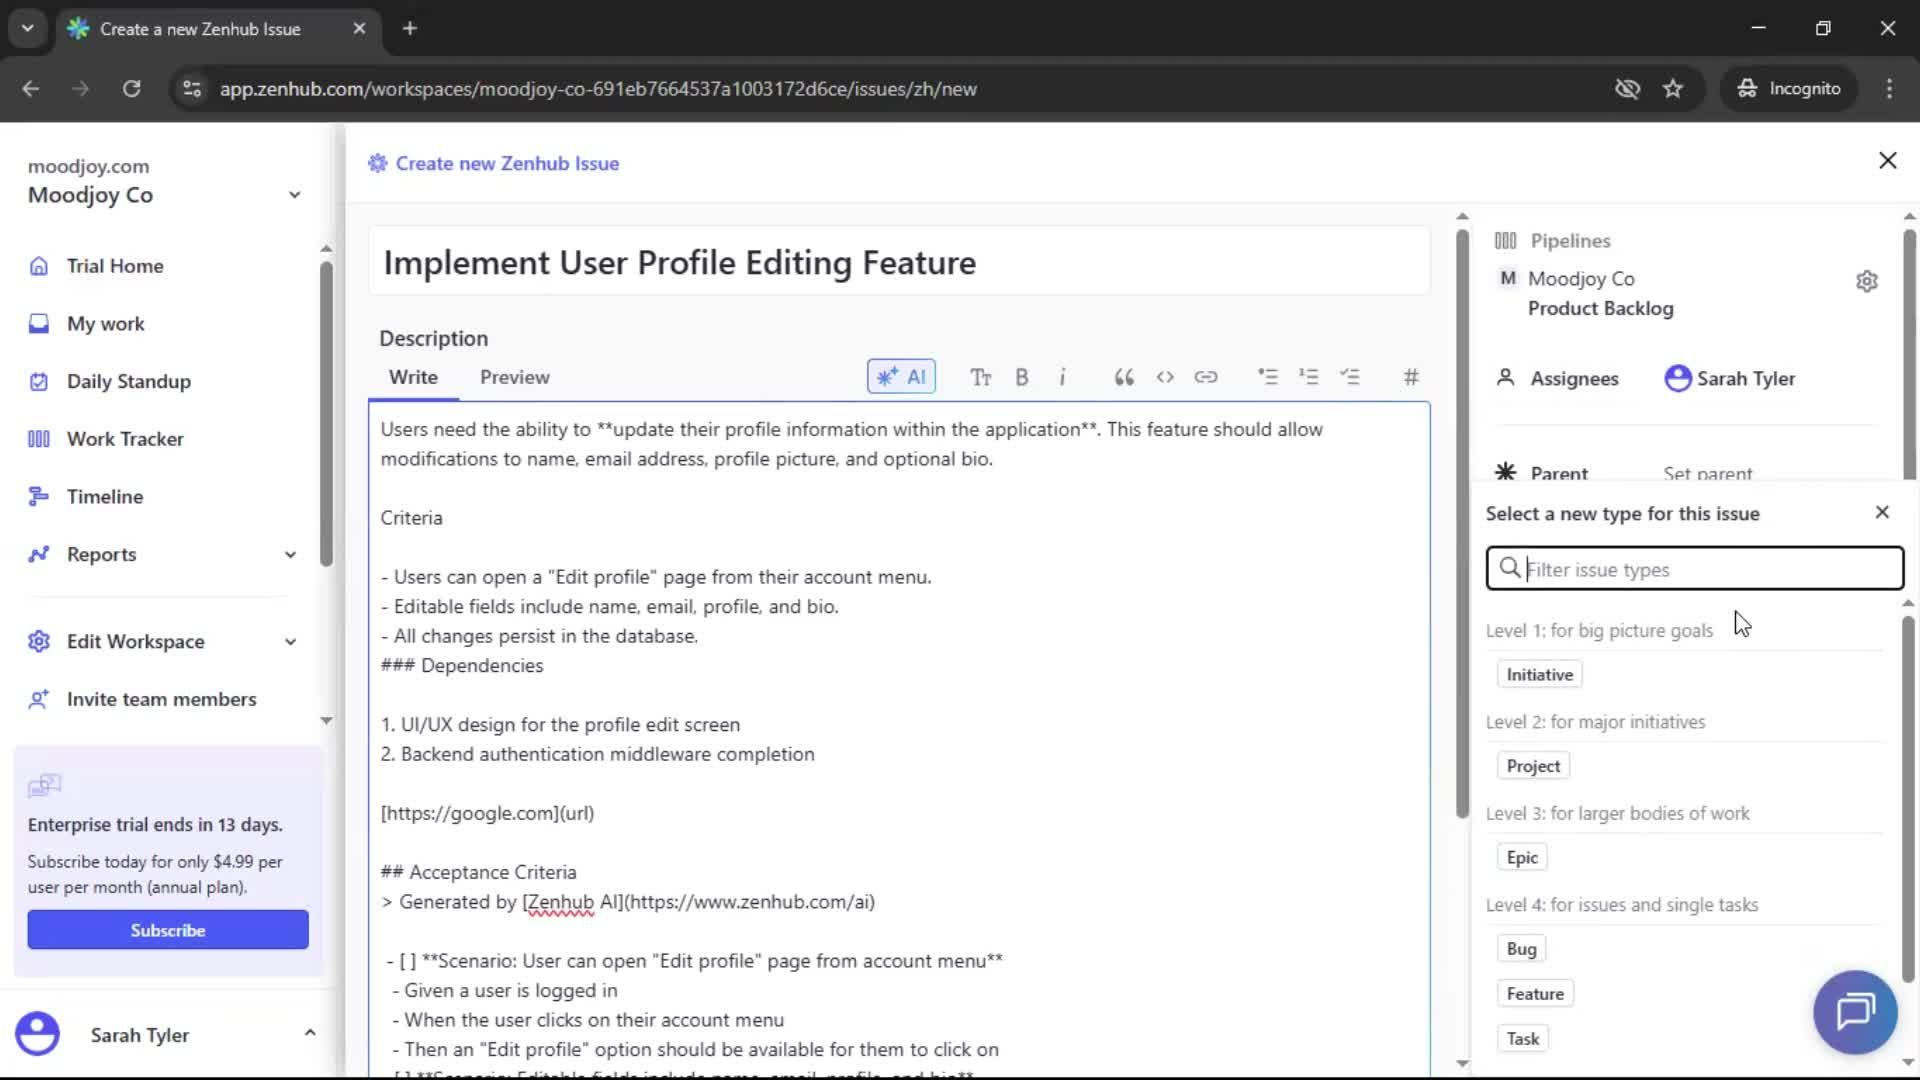Choose the Bug issue type chip
This screenshot has width=1920, height=1080.
(1520, 948)
